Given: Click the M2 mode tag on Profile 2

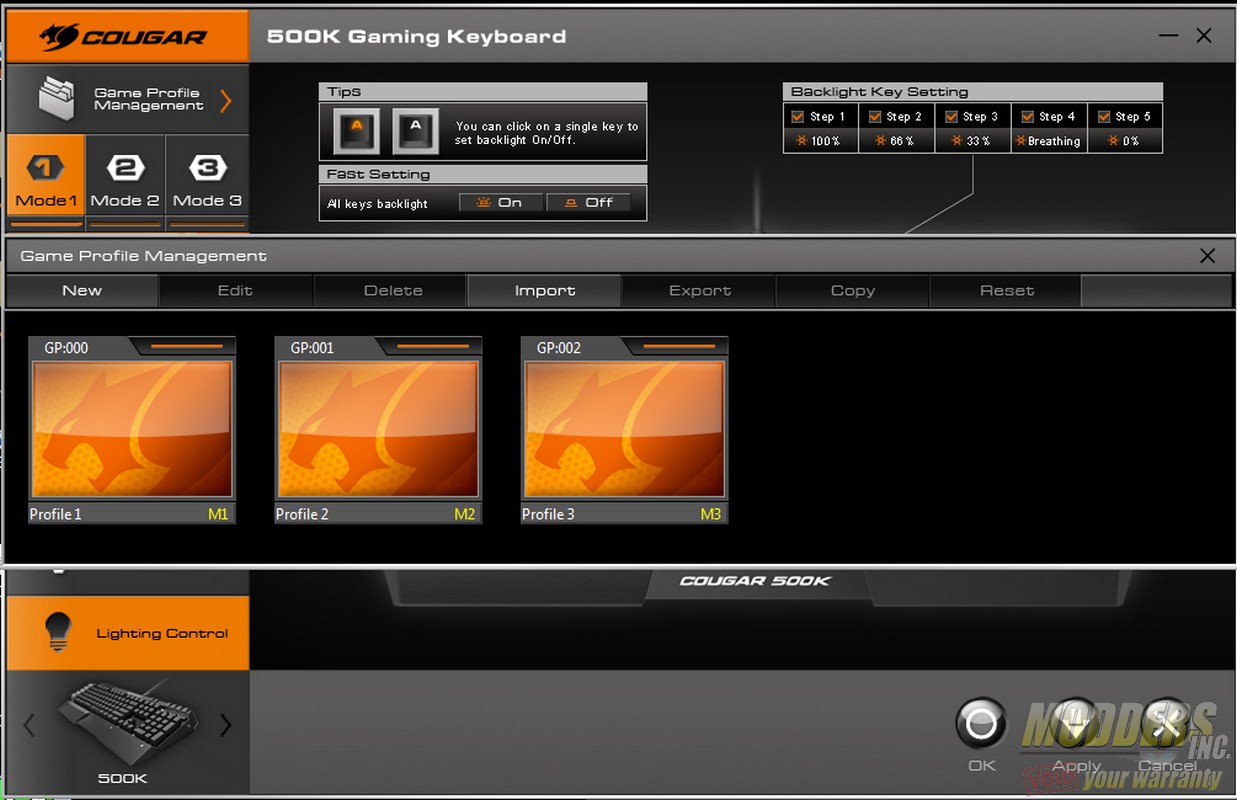Looking at the screenshot, I should pos(464,514).
